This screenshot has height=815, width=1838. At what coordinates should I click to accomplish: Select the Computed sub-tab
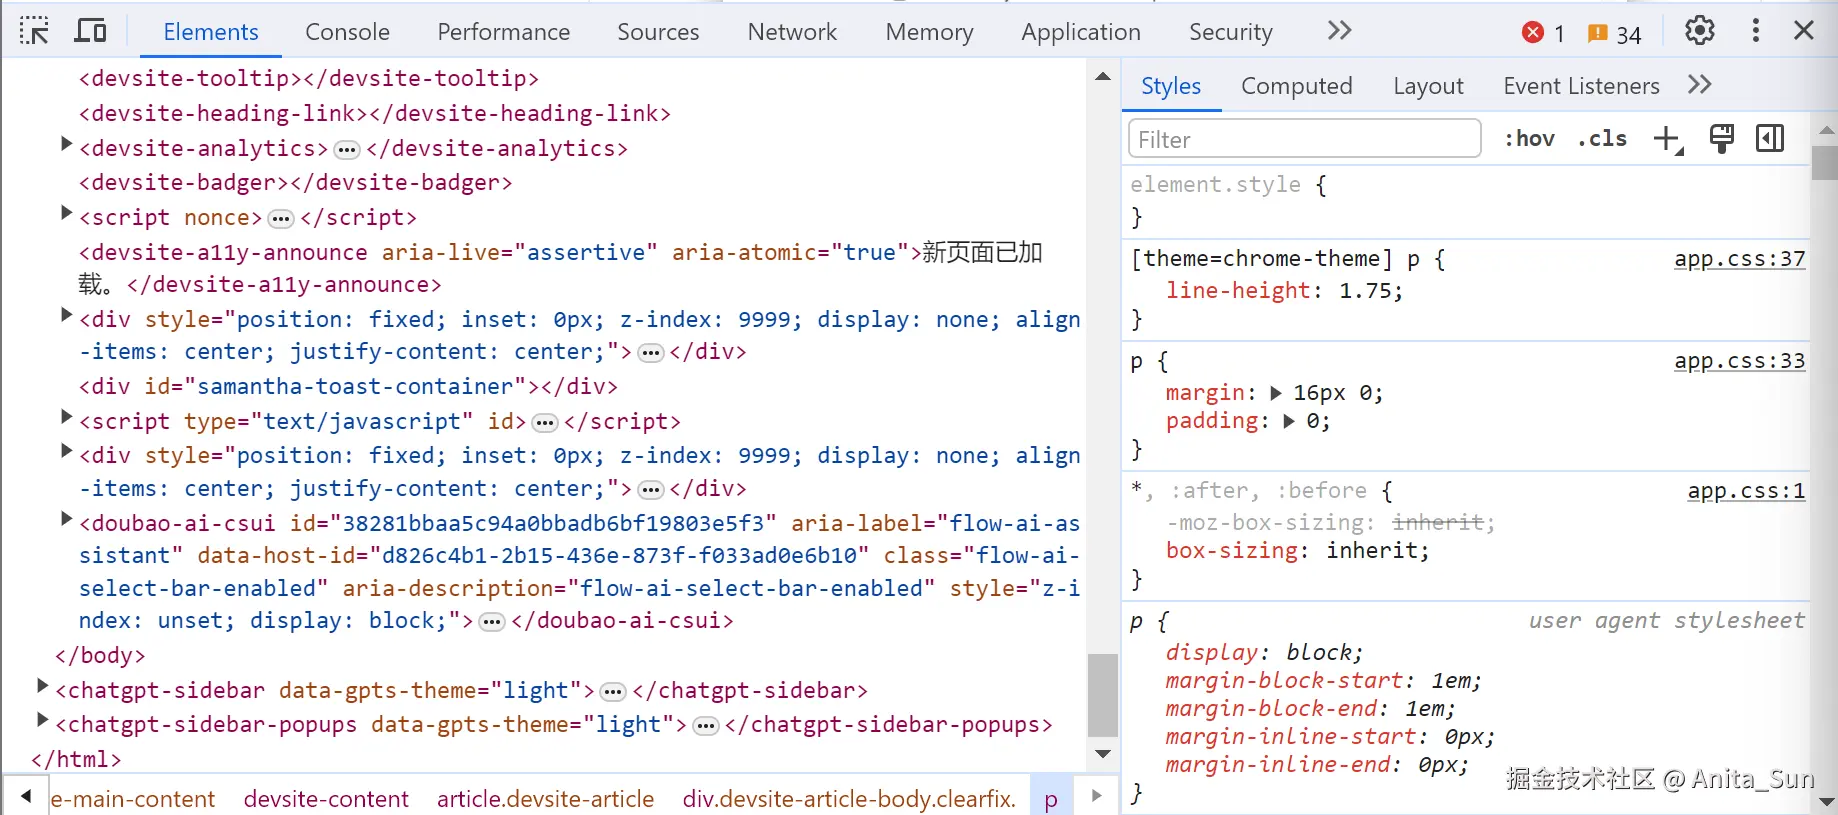pos(1296,86)
